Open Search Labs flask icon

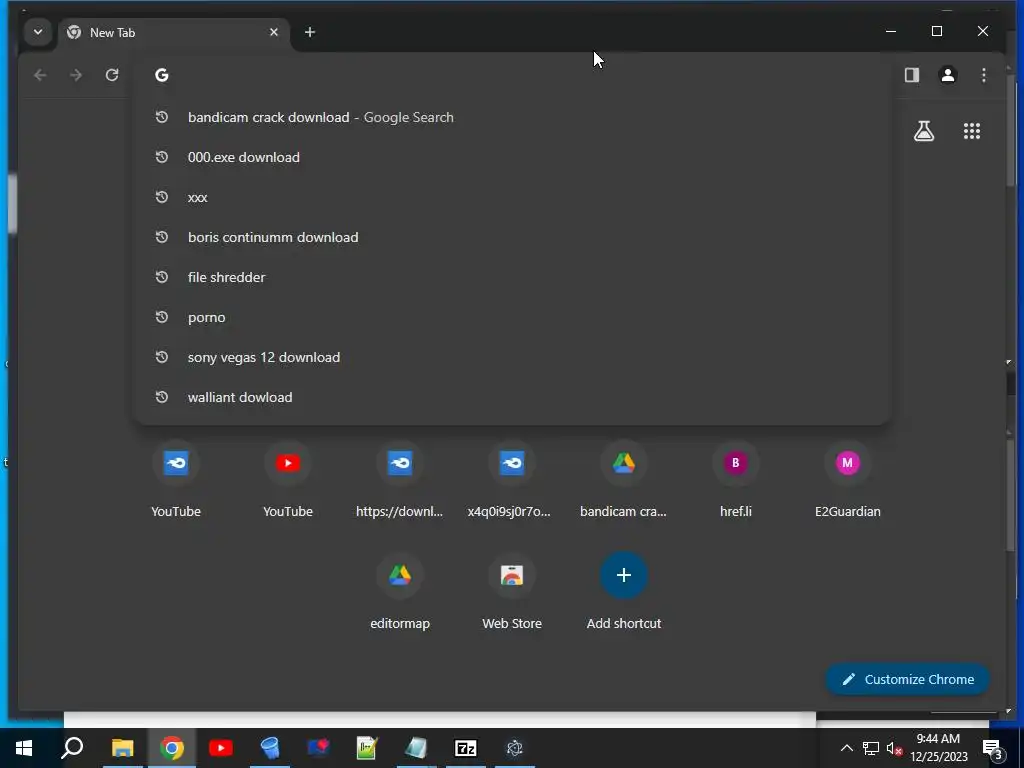coord(923,131)
